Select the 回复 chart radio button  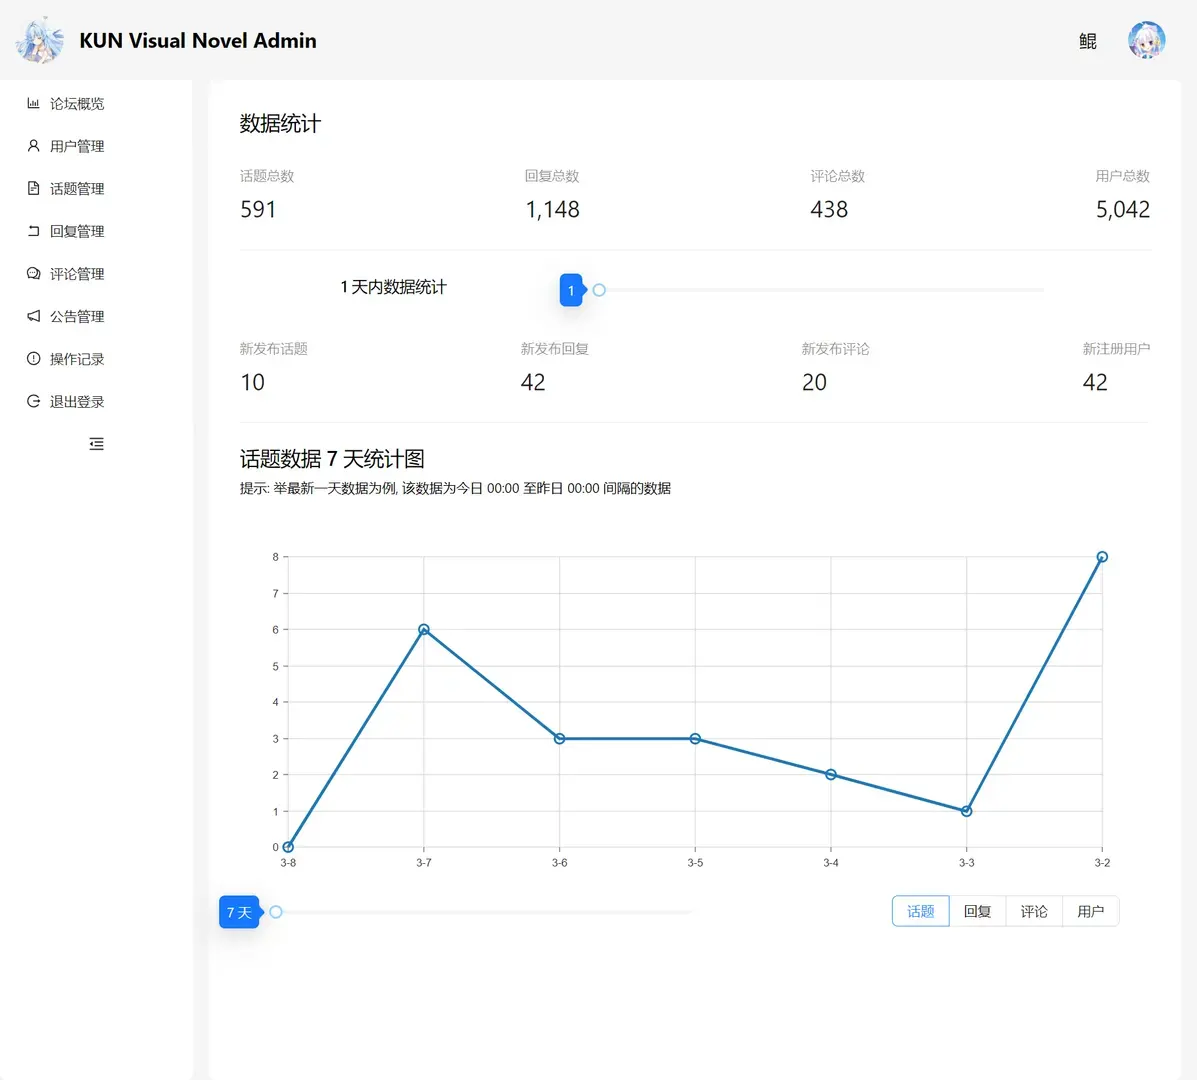[x=978, y=911]
